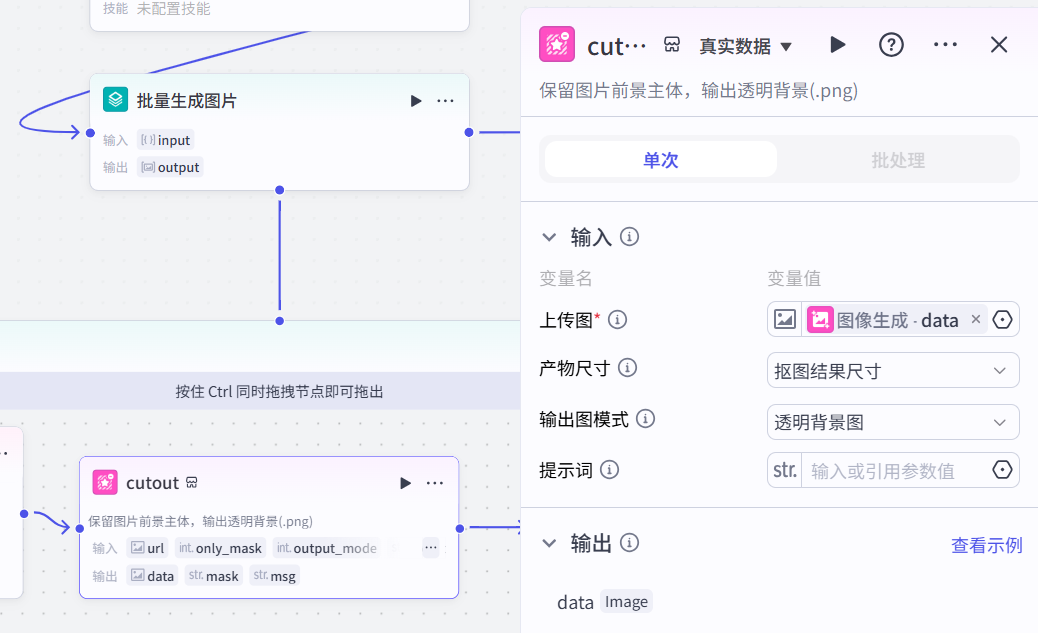1038x633 pixels.
Task: Show info for 输出 section
Action: click(629, 543)
